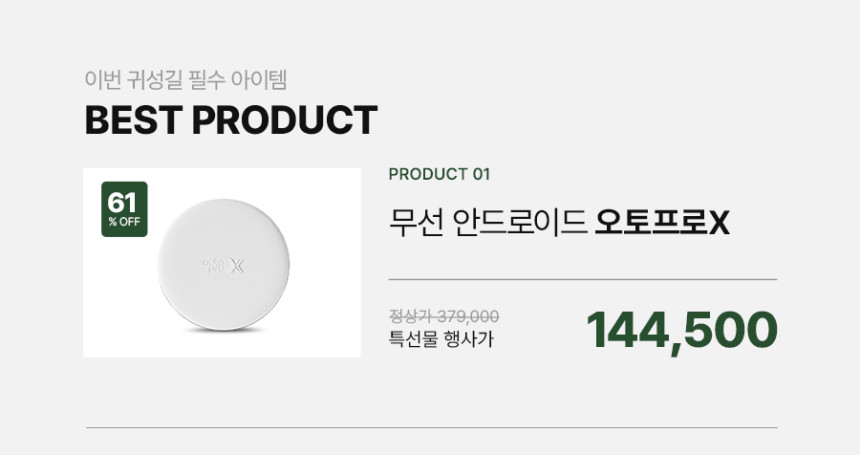
Task: Click the divider line below the product name
Action: [x=582, y=279]
